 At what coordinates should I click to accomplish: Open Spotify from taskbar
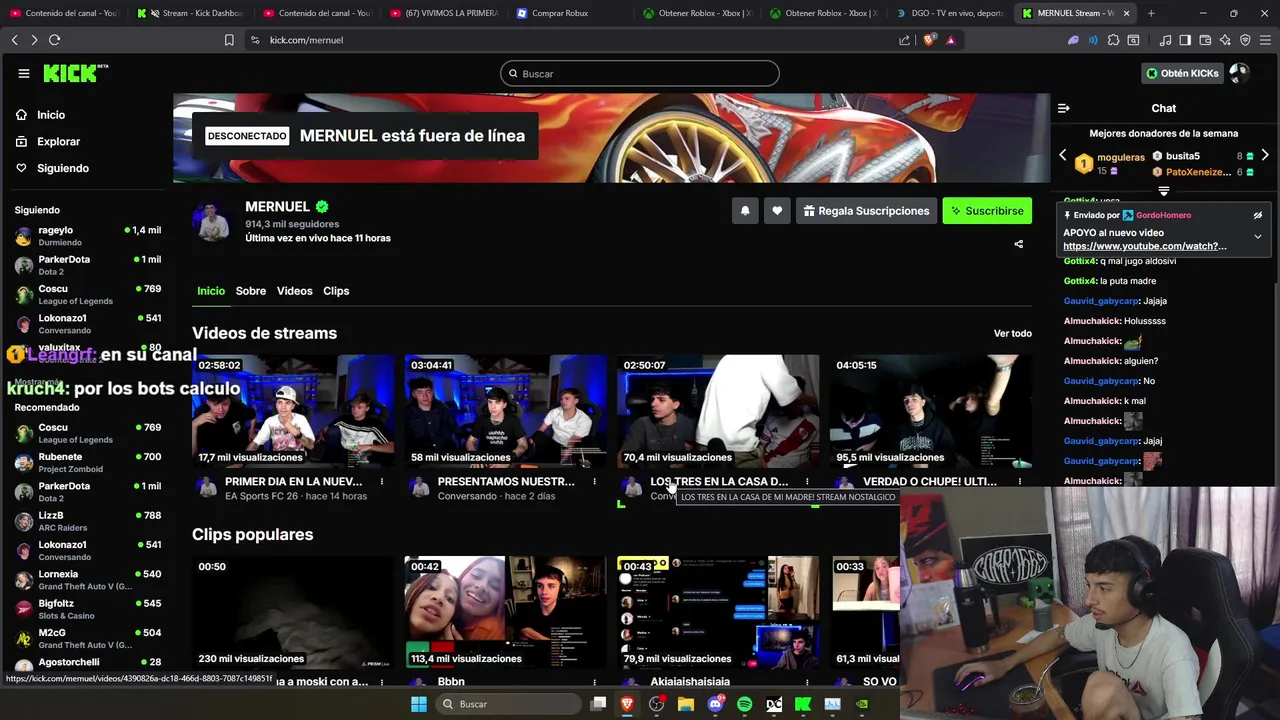click(744, 704)
